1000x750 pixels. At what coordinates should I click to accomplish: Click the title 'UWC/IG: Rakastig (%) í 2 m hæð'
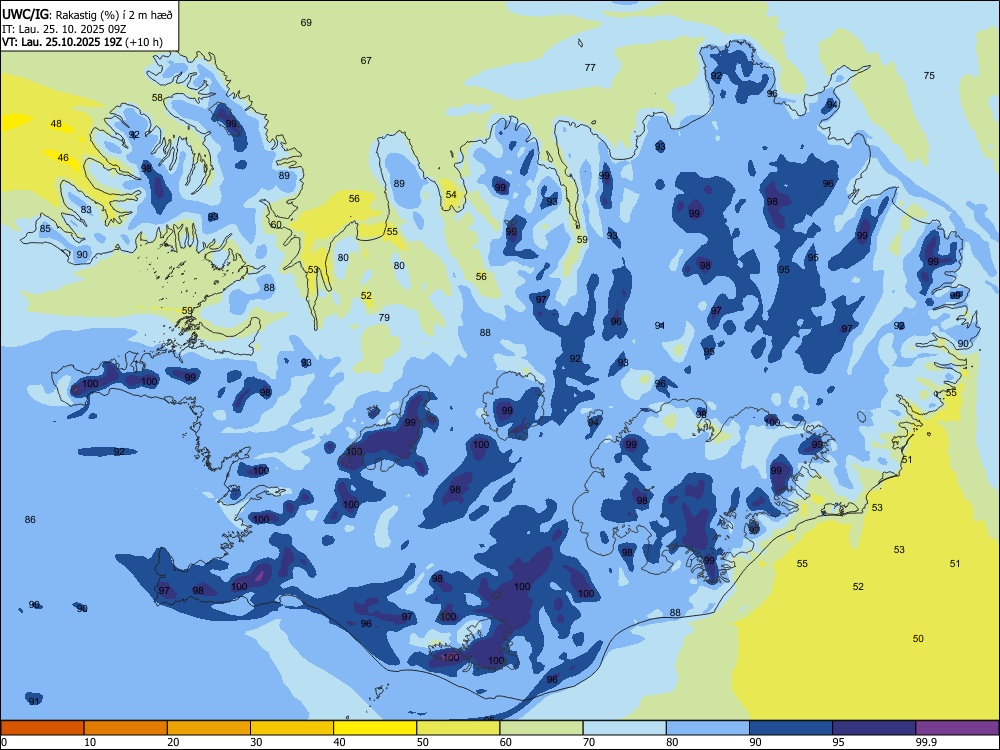87,13
